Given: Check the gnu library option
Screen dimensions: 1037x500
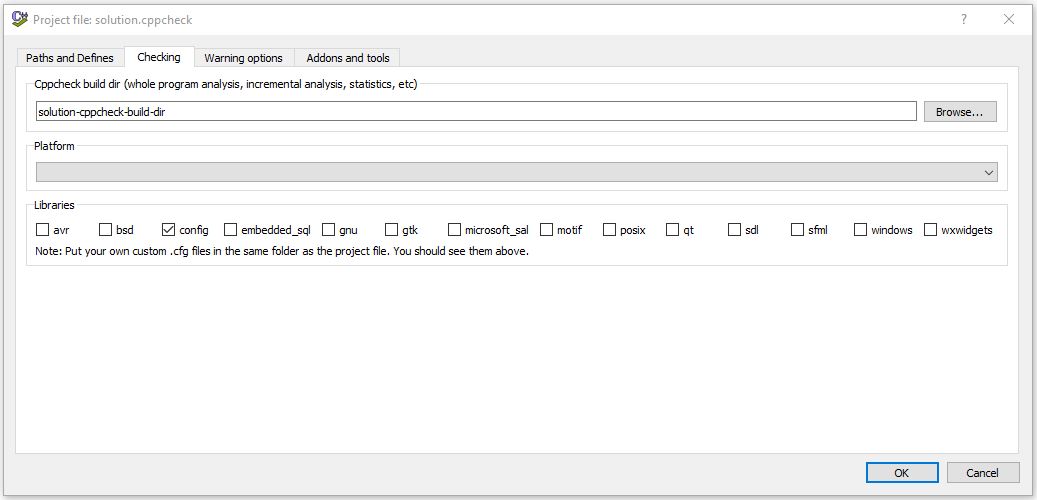Looking at the screenshot, I should [329, 229].
